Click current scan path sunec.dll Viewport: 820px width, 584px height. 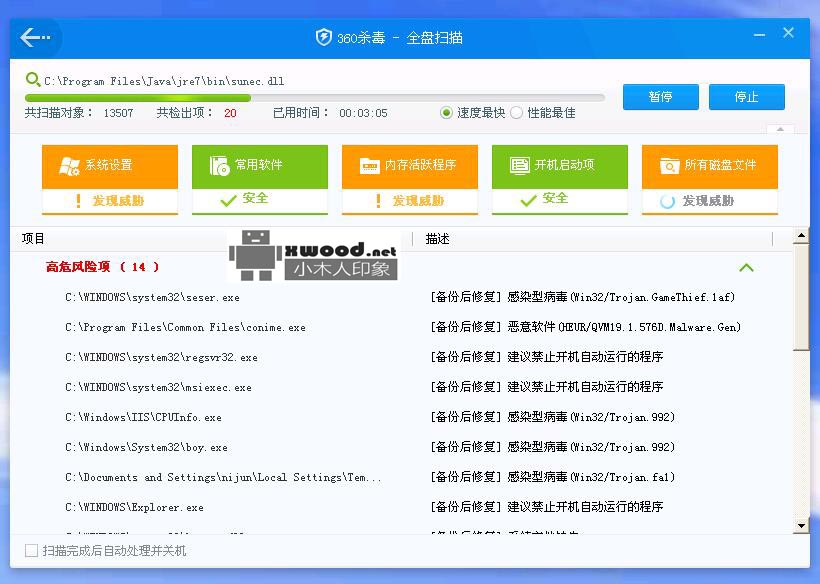click(164, 81)
